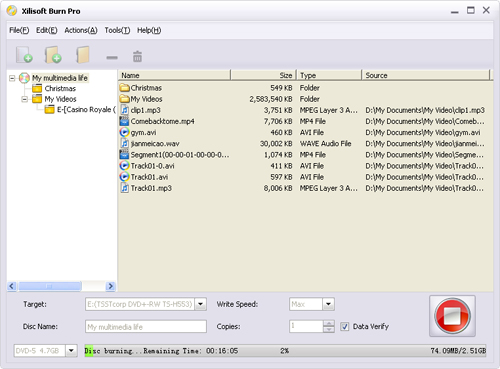500x369 pixels.
Task: Select the Christmas label in the tree
Action: click(x=60, y=89)
